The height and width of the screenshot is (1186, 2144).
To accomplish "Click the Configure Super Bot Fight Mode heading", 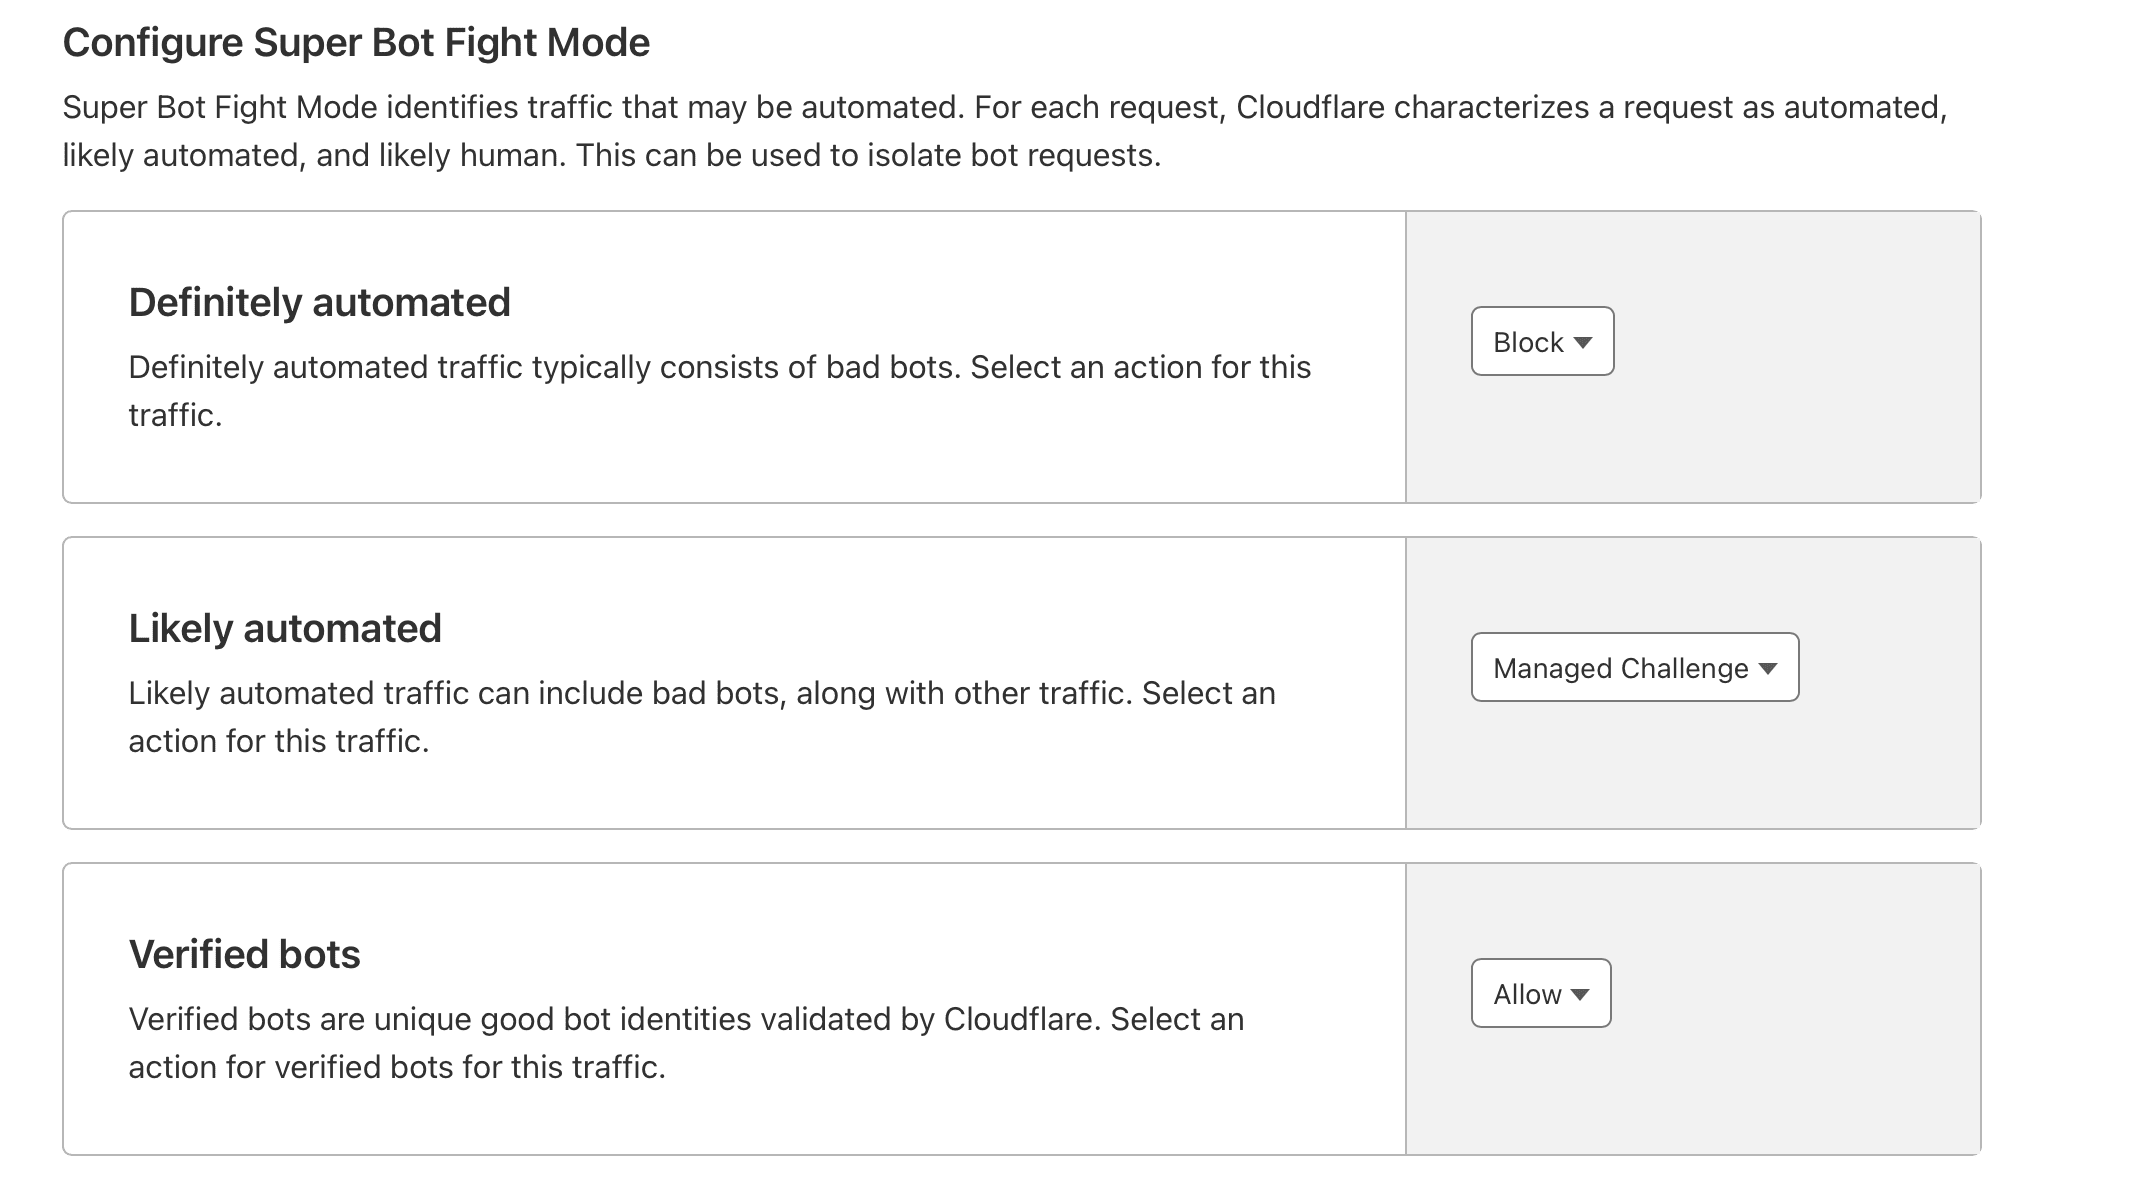I will [356, 43].
